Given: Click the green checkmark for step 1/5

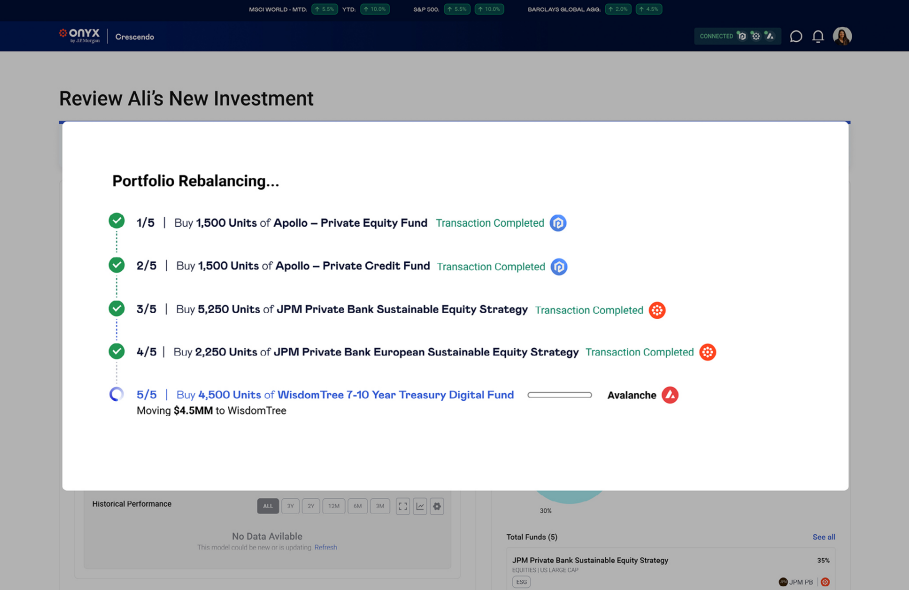Looking at the screenshot, I should click(x=116, y=221).
